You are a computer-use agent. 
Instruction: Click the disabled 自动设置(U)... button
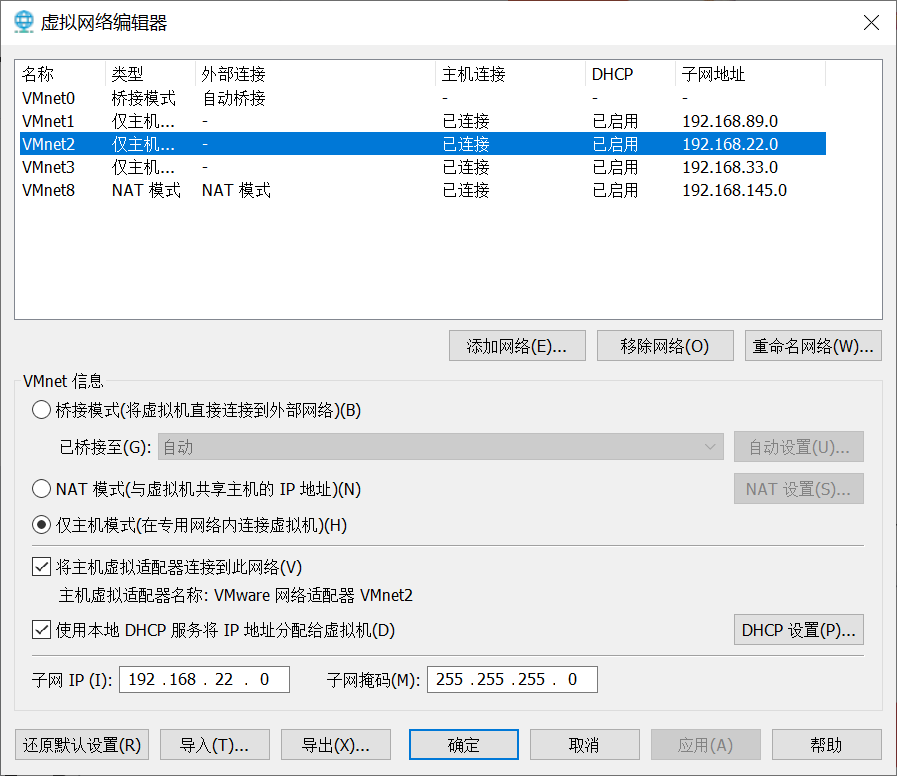pyautogui.click(x=799, y=447)
